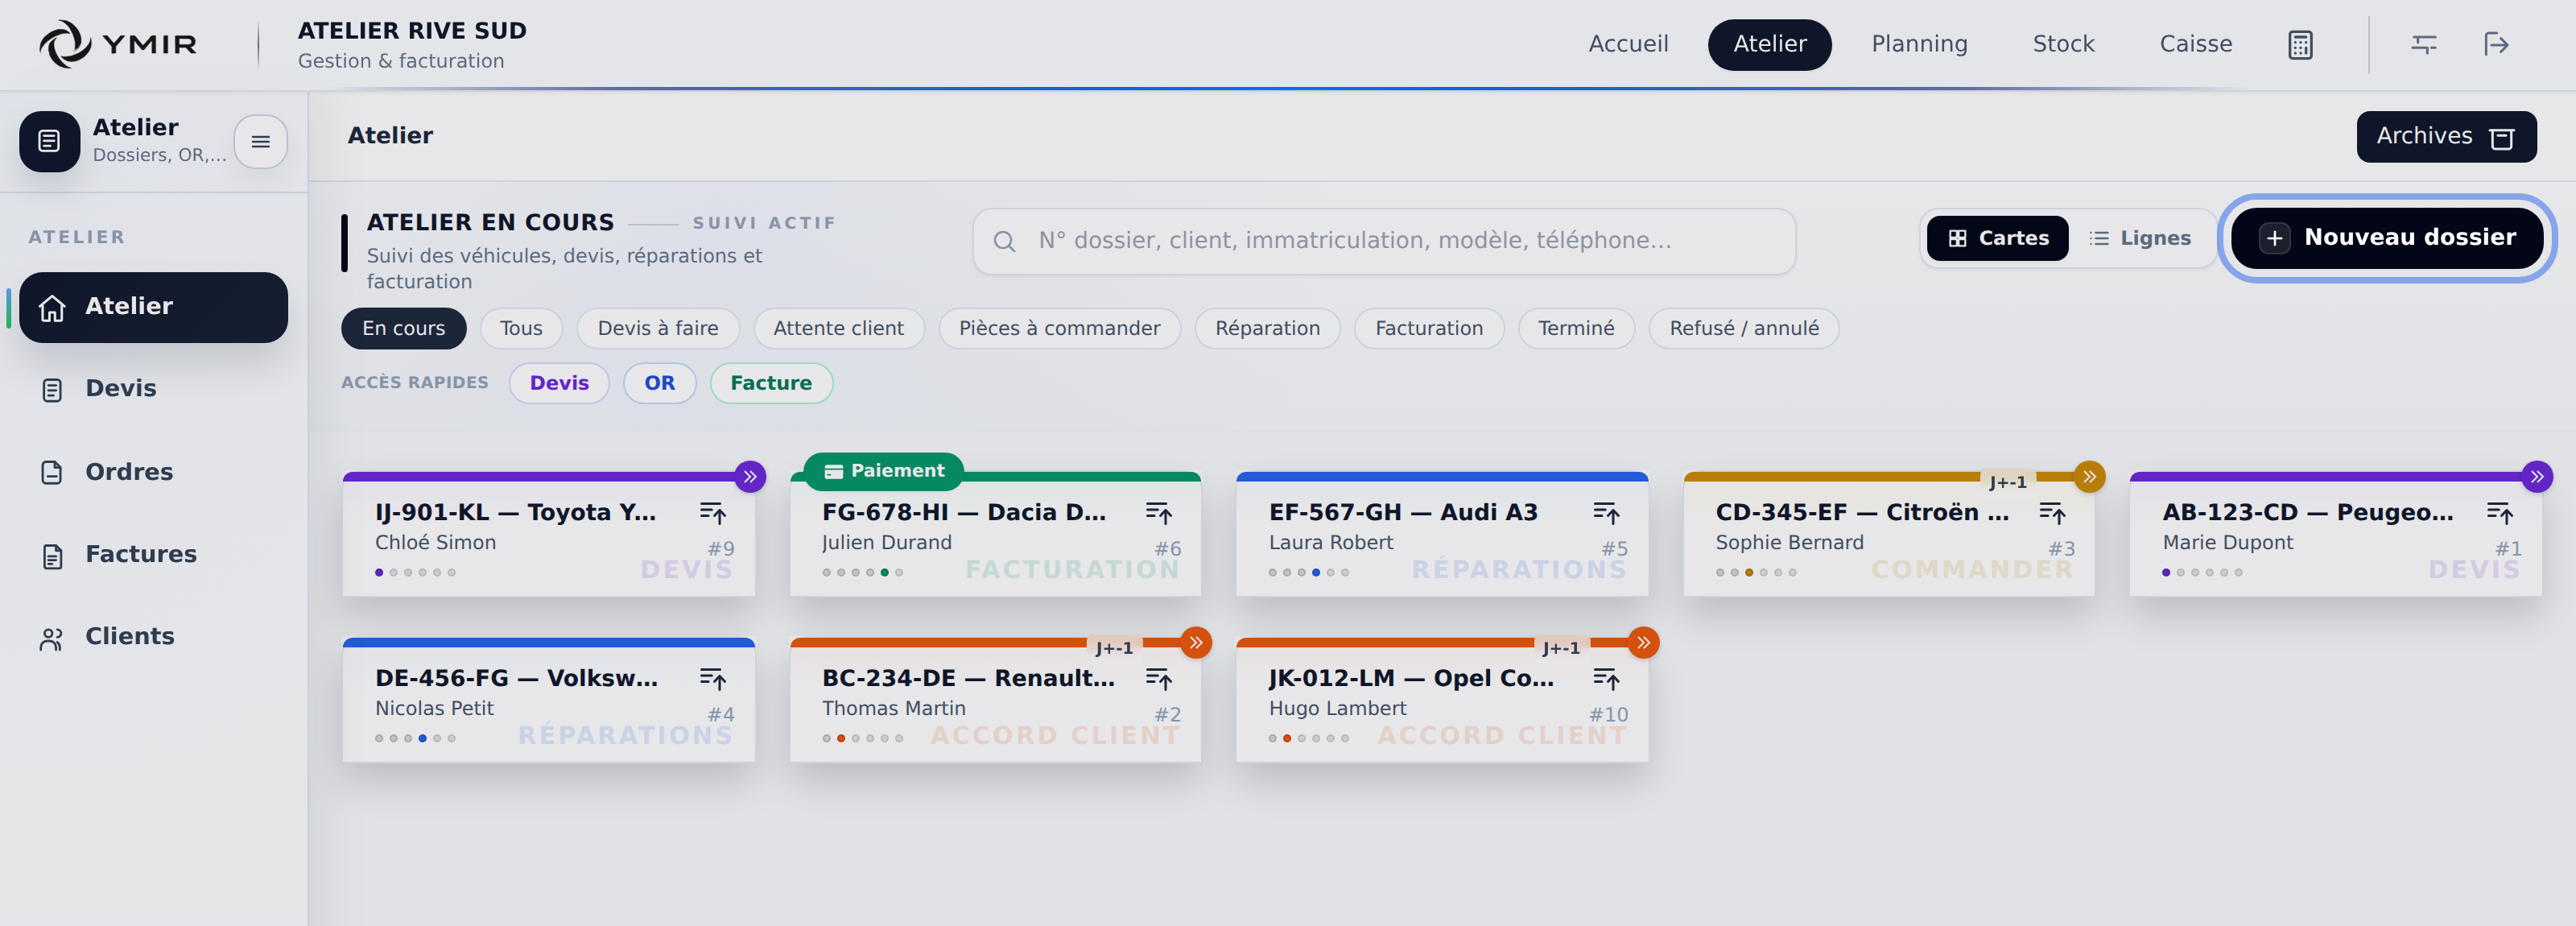Click the Paiement badge on Dacia card

click(x=884, y=471)
